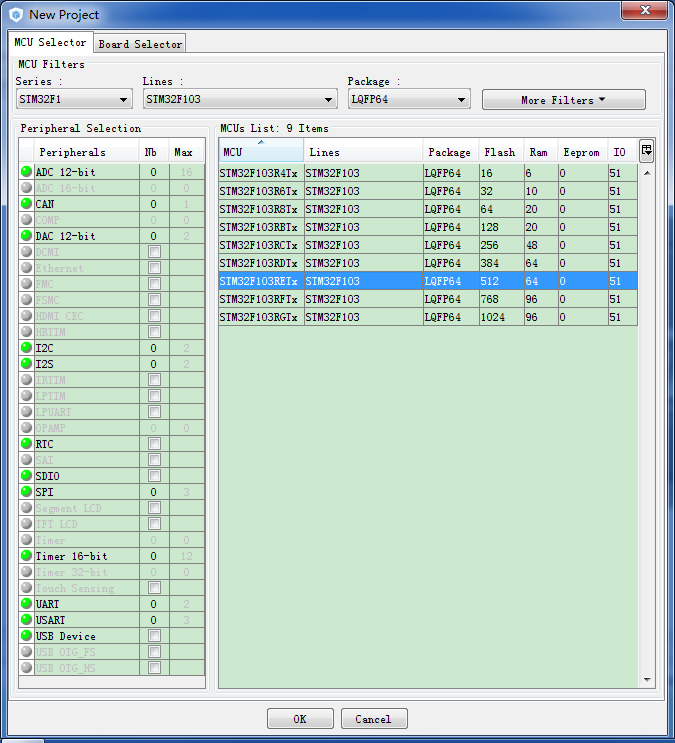Click the gray status dot beside Touch Sensing
This screenshot has width=675, height=743.
tap(27, 588)
